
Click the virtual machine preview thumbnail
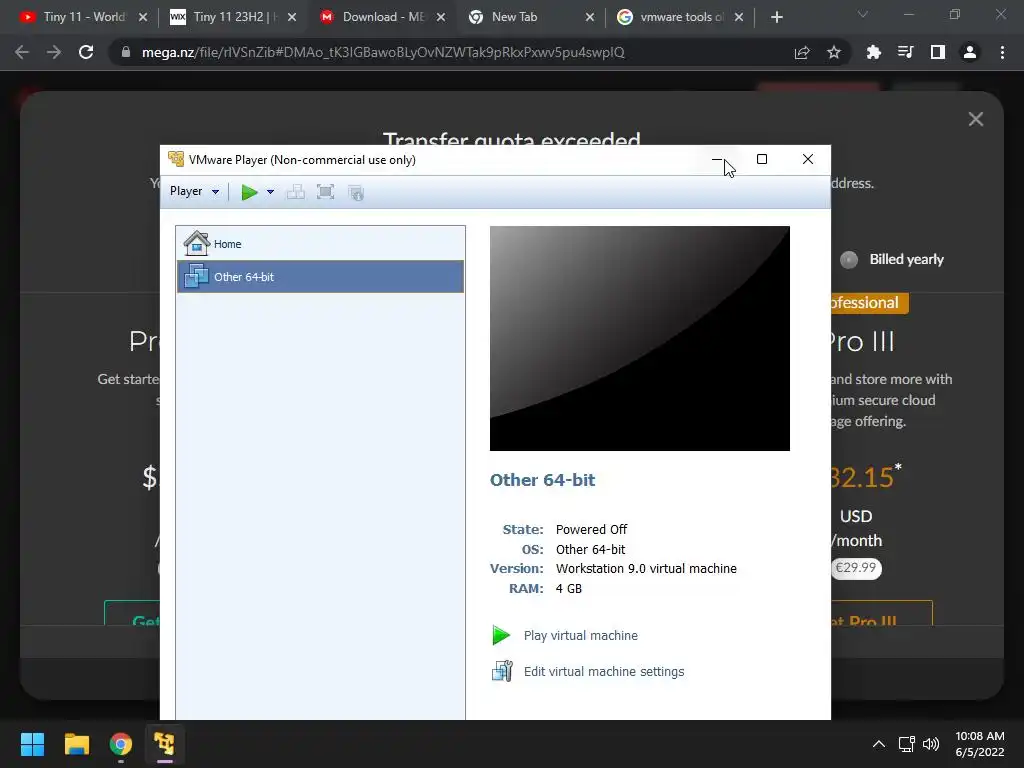(639, 338)
